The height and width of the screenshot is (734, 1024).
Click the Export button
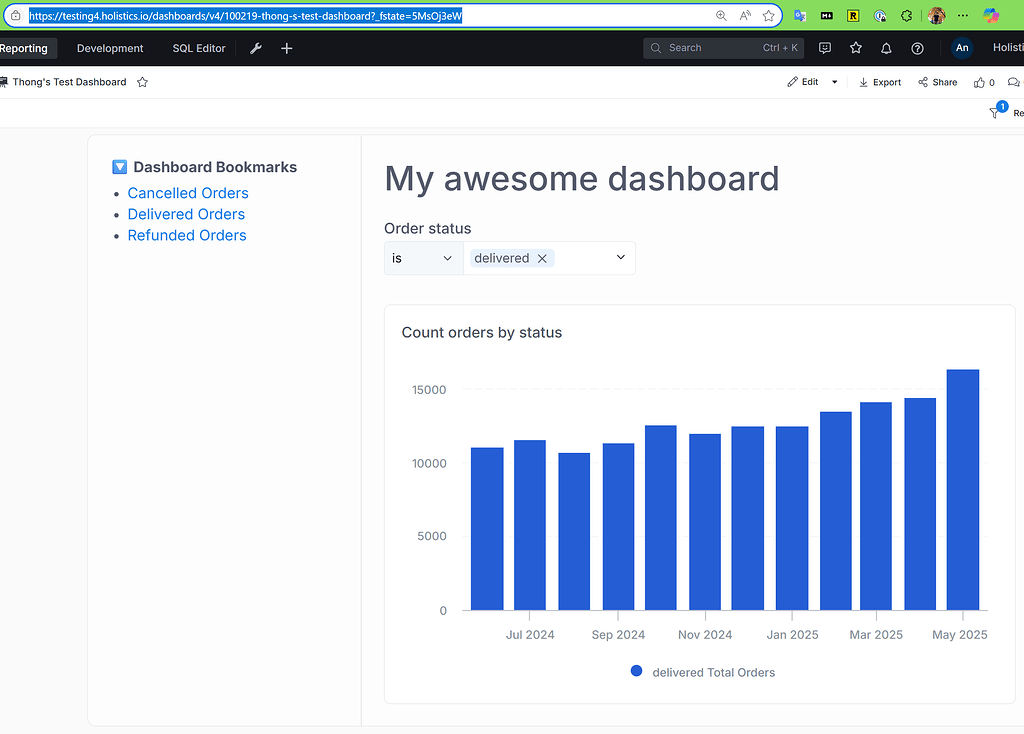pos(880,82)
